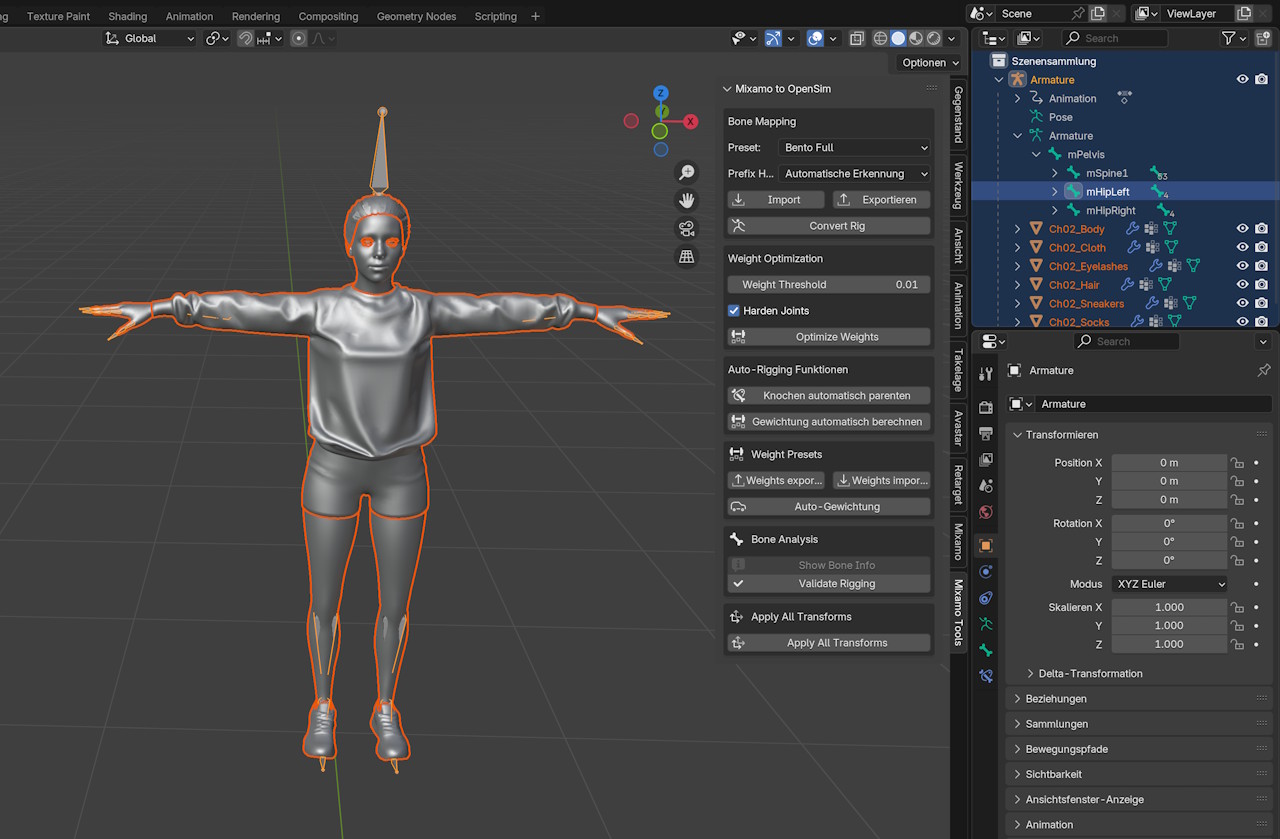This screenshot has height=839, width=1280.
Task: Pin the Armature properties panel
Action: click(x=1263, y=370)
